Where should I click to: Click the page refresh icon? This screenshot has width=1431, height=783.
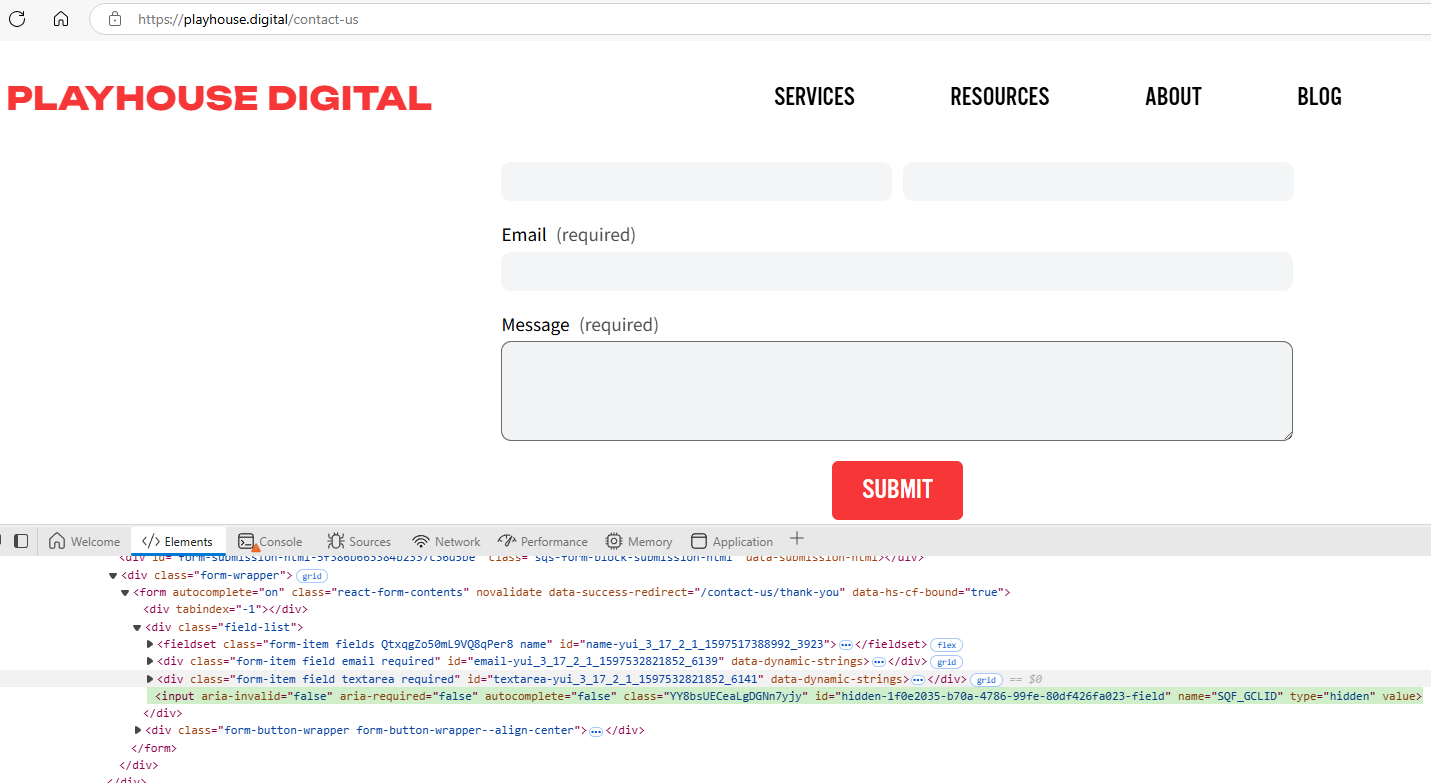(17, 19)
